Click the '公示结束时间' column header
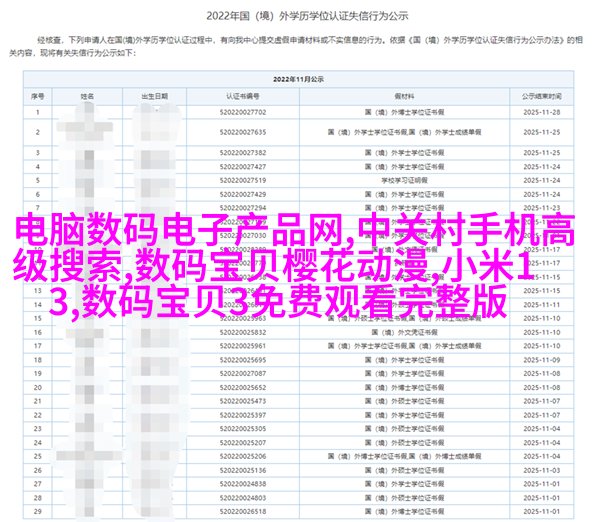Screen dimensions: 600x522 click(541, 96)
